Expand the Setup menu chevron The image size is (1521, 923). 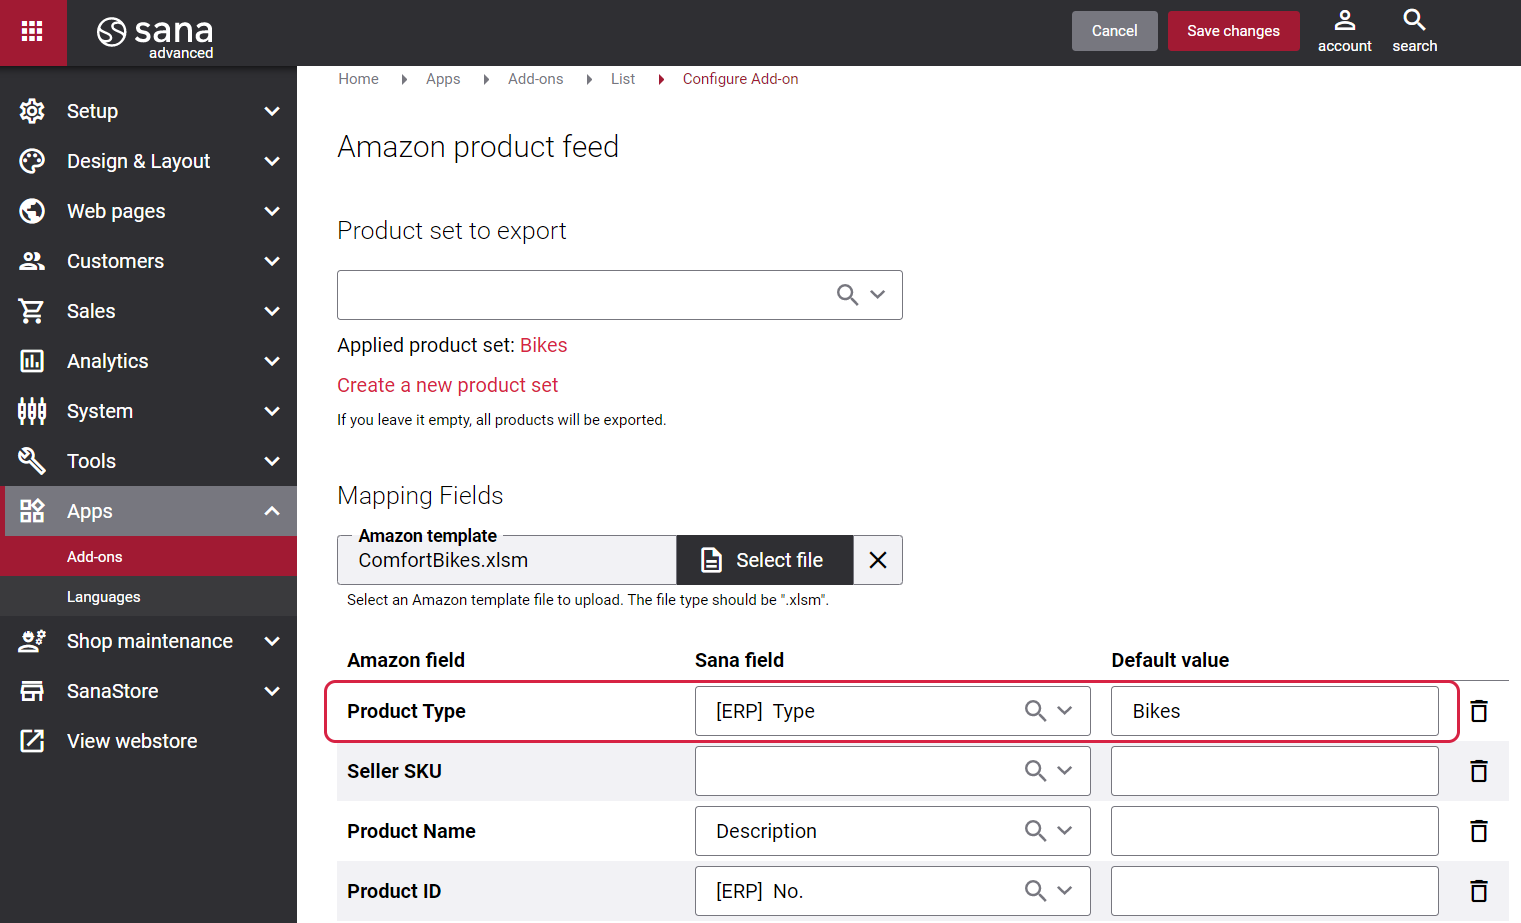[272, 111]
